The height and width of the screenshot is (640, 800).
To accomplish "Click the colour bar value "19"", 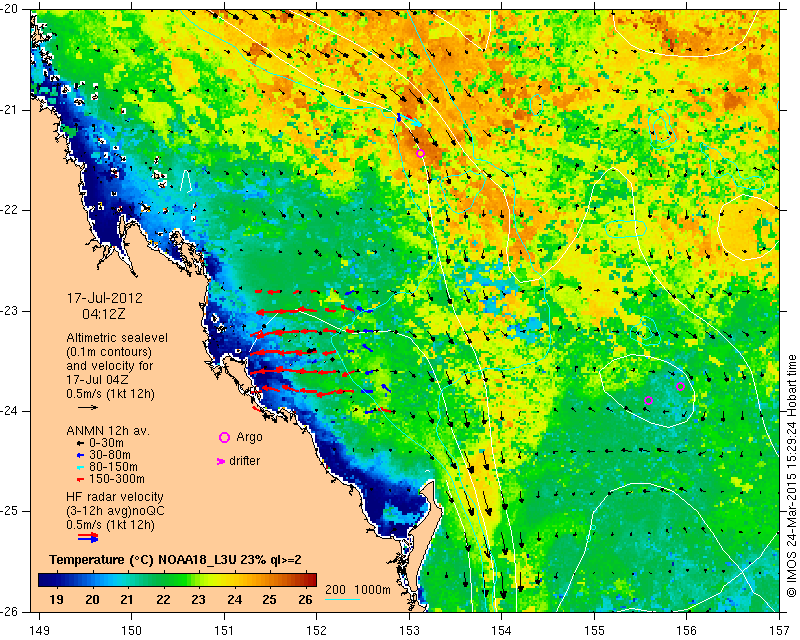I will (56, 600).
